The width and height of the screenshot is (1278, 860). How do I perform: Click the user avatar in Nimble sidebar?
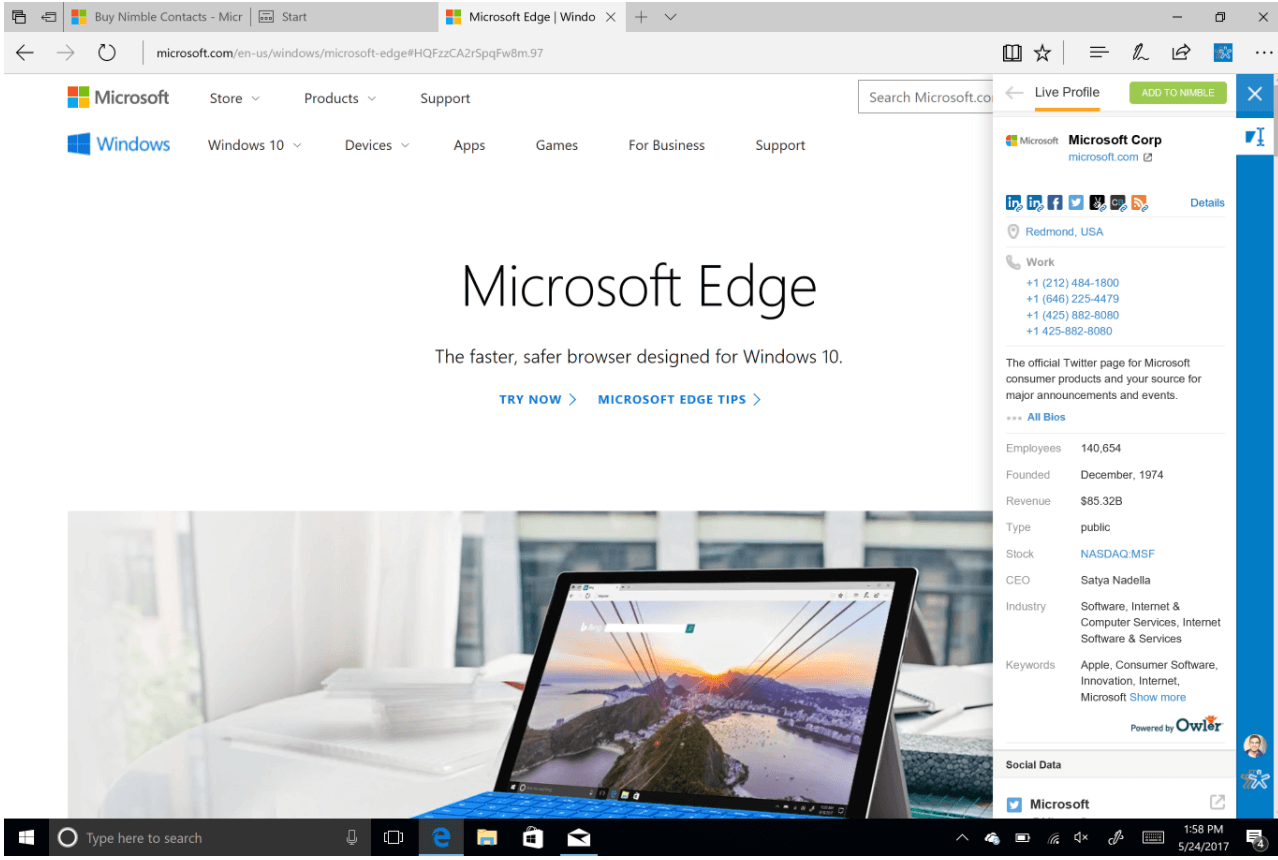(x=1255, y=745)
